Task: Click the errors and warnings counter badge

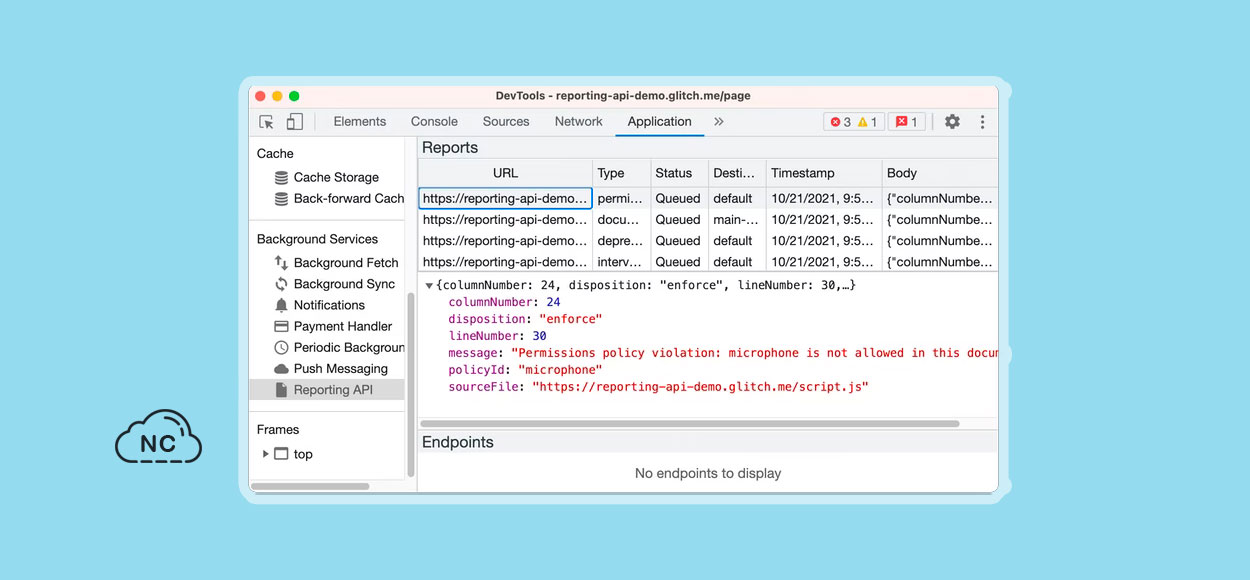Action: (x=854, y=122)
